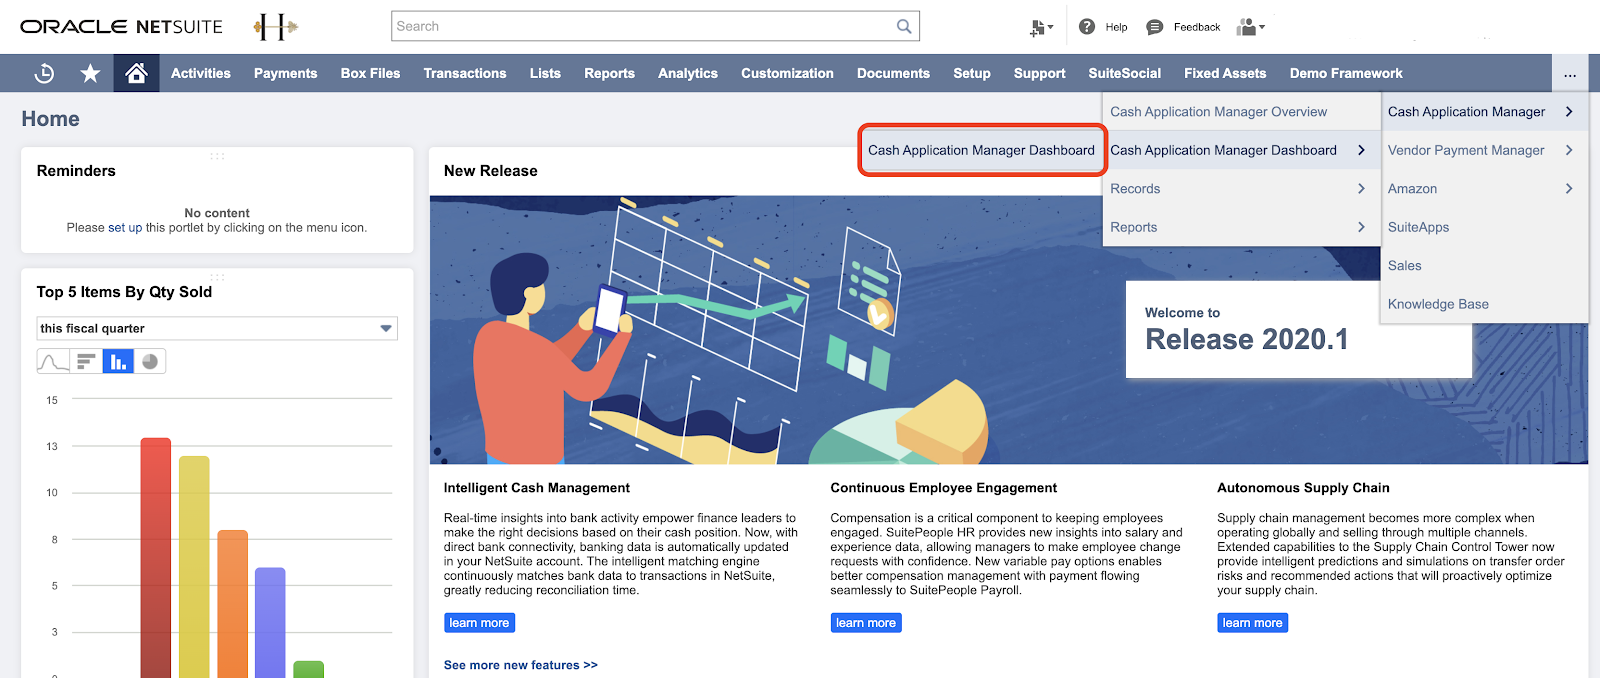1600x678 pixels.
Task: Click learn more under Autonomous Supply Chain
Action: [1252, 623]
